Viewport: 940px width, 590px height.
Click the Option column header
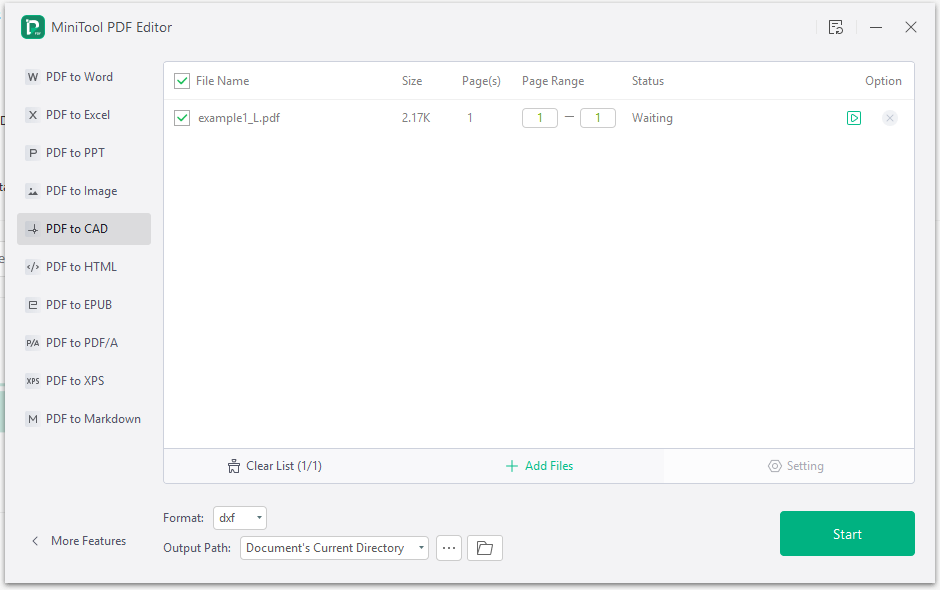[x=883, y=81]
